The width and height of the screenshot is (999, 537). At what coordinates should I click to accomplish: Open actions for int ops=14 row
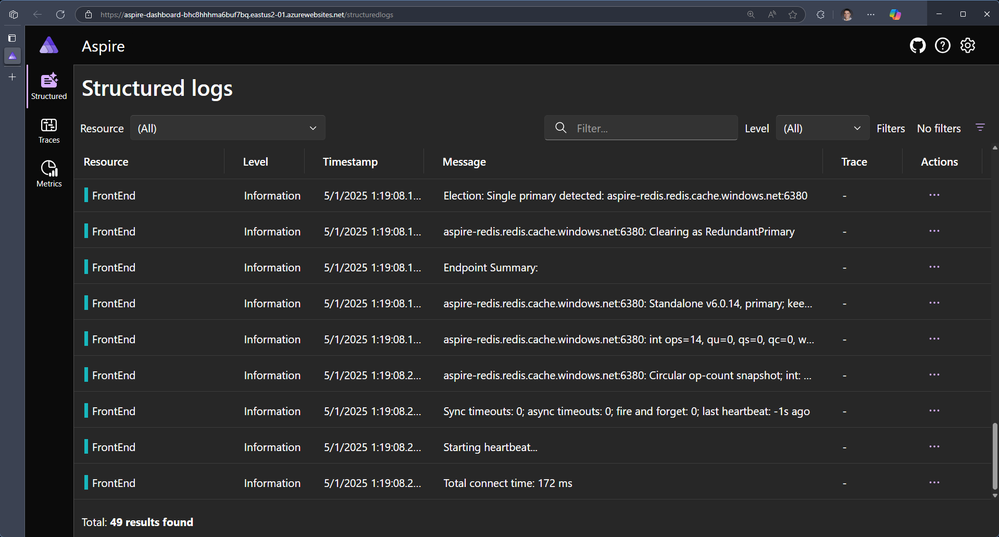coord(934,339)
